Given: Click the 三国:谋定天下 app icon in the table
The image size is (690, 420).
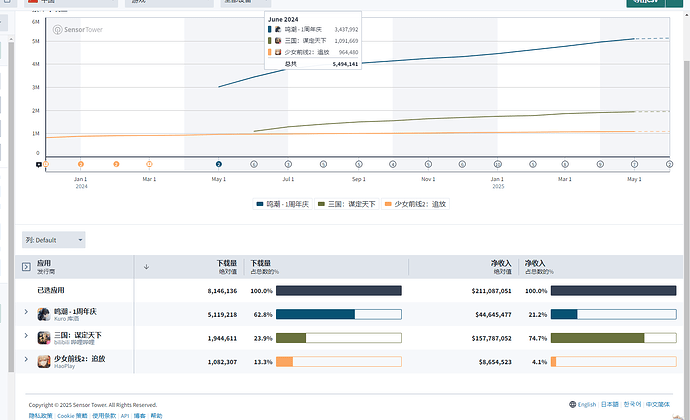Looking at the screenshot, I should pyautogui.click(x=44, y=338).
